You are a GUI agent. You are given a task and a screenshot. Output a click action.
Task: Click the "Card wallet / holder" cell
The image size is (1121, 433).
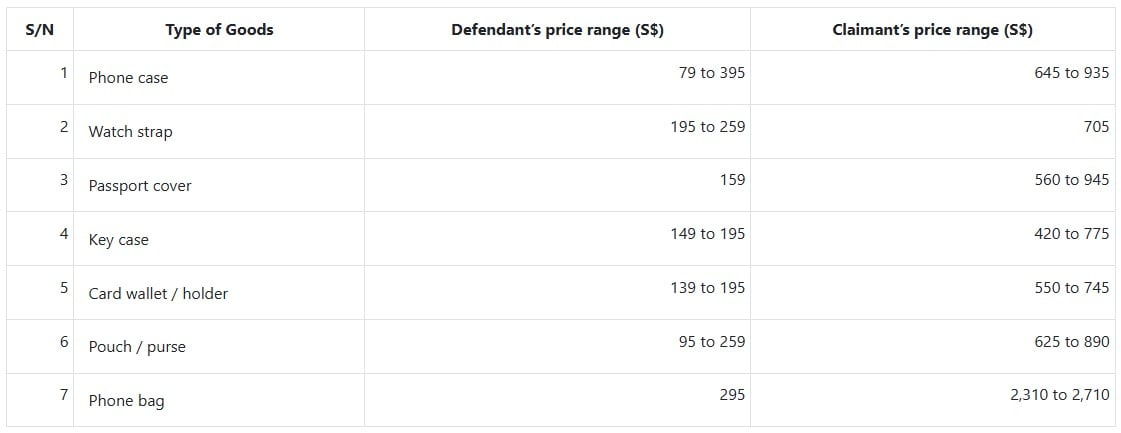pos(158,294)
